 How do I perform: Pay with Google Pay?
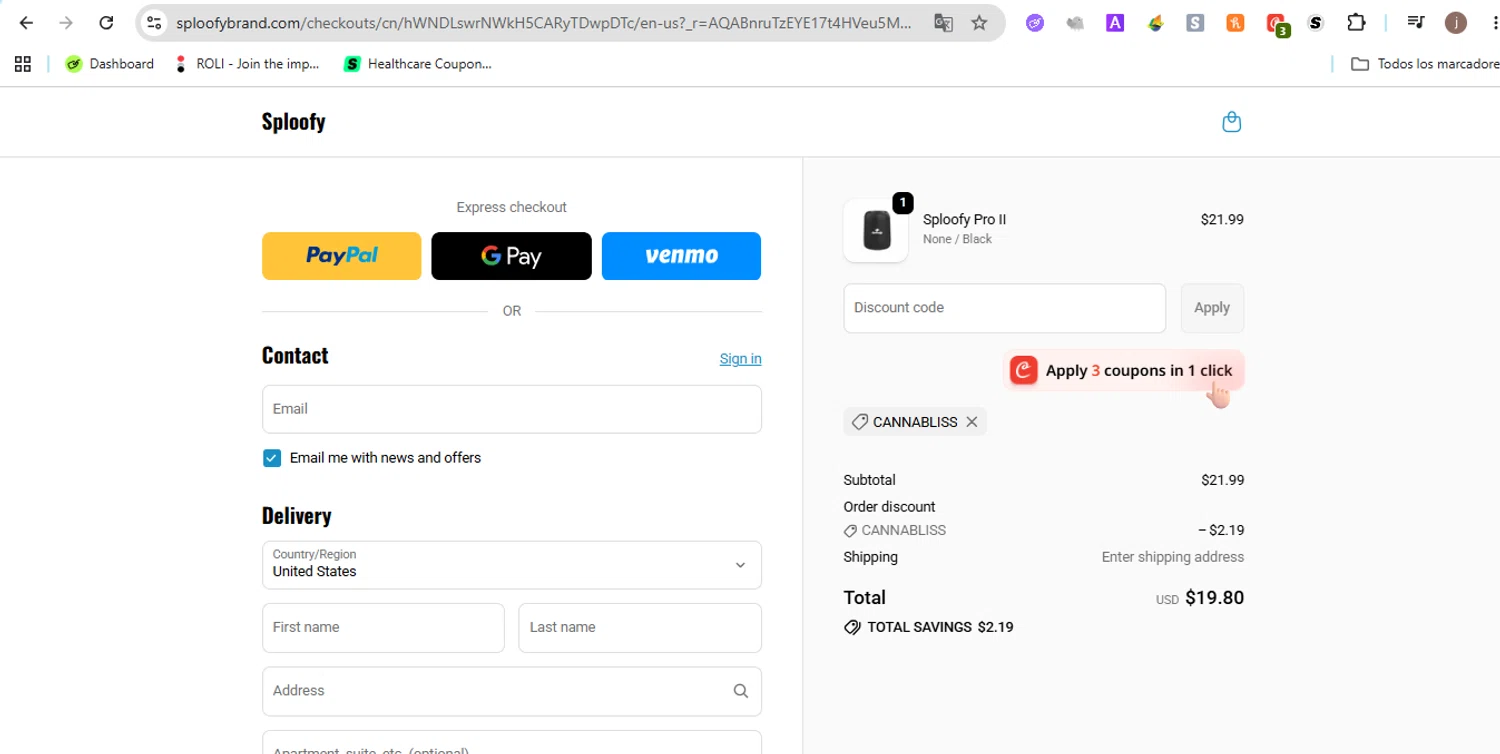511,256
